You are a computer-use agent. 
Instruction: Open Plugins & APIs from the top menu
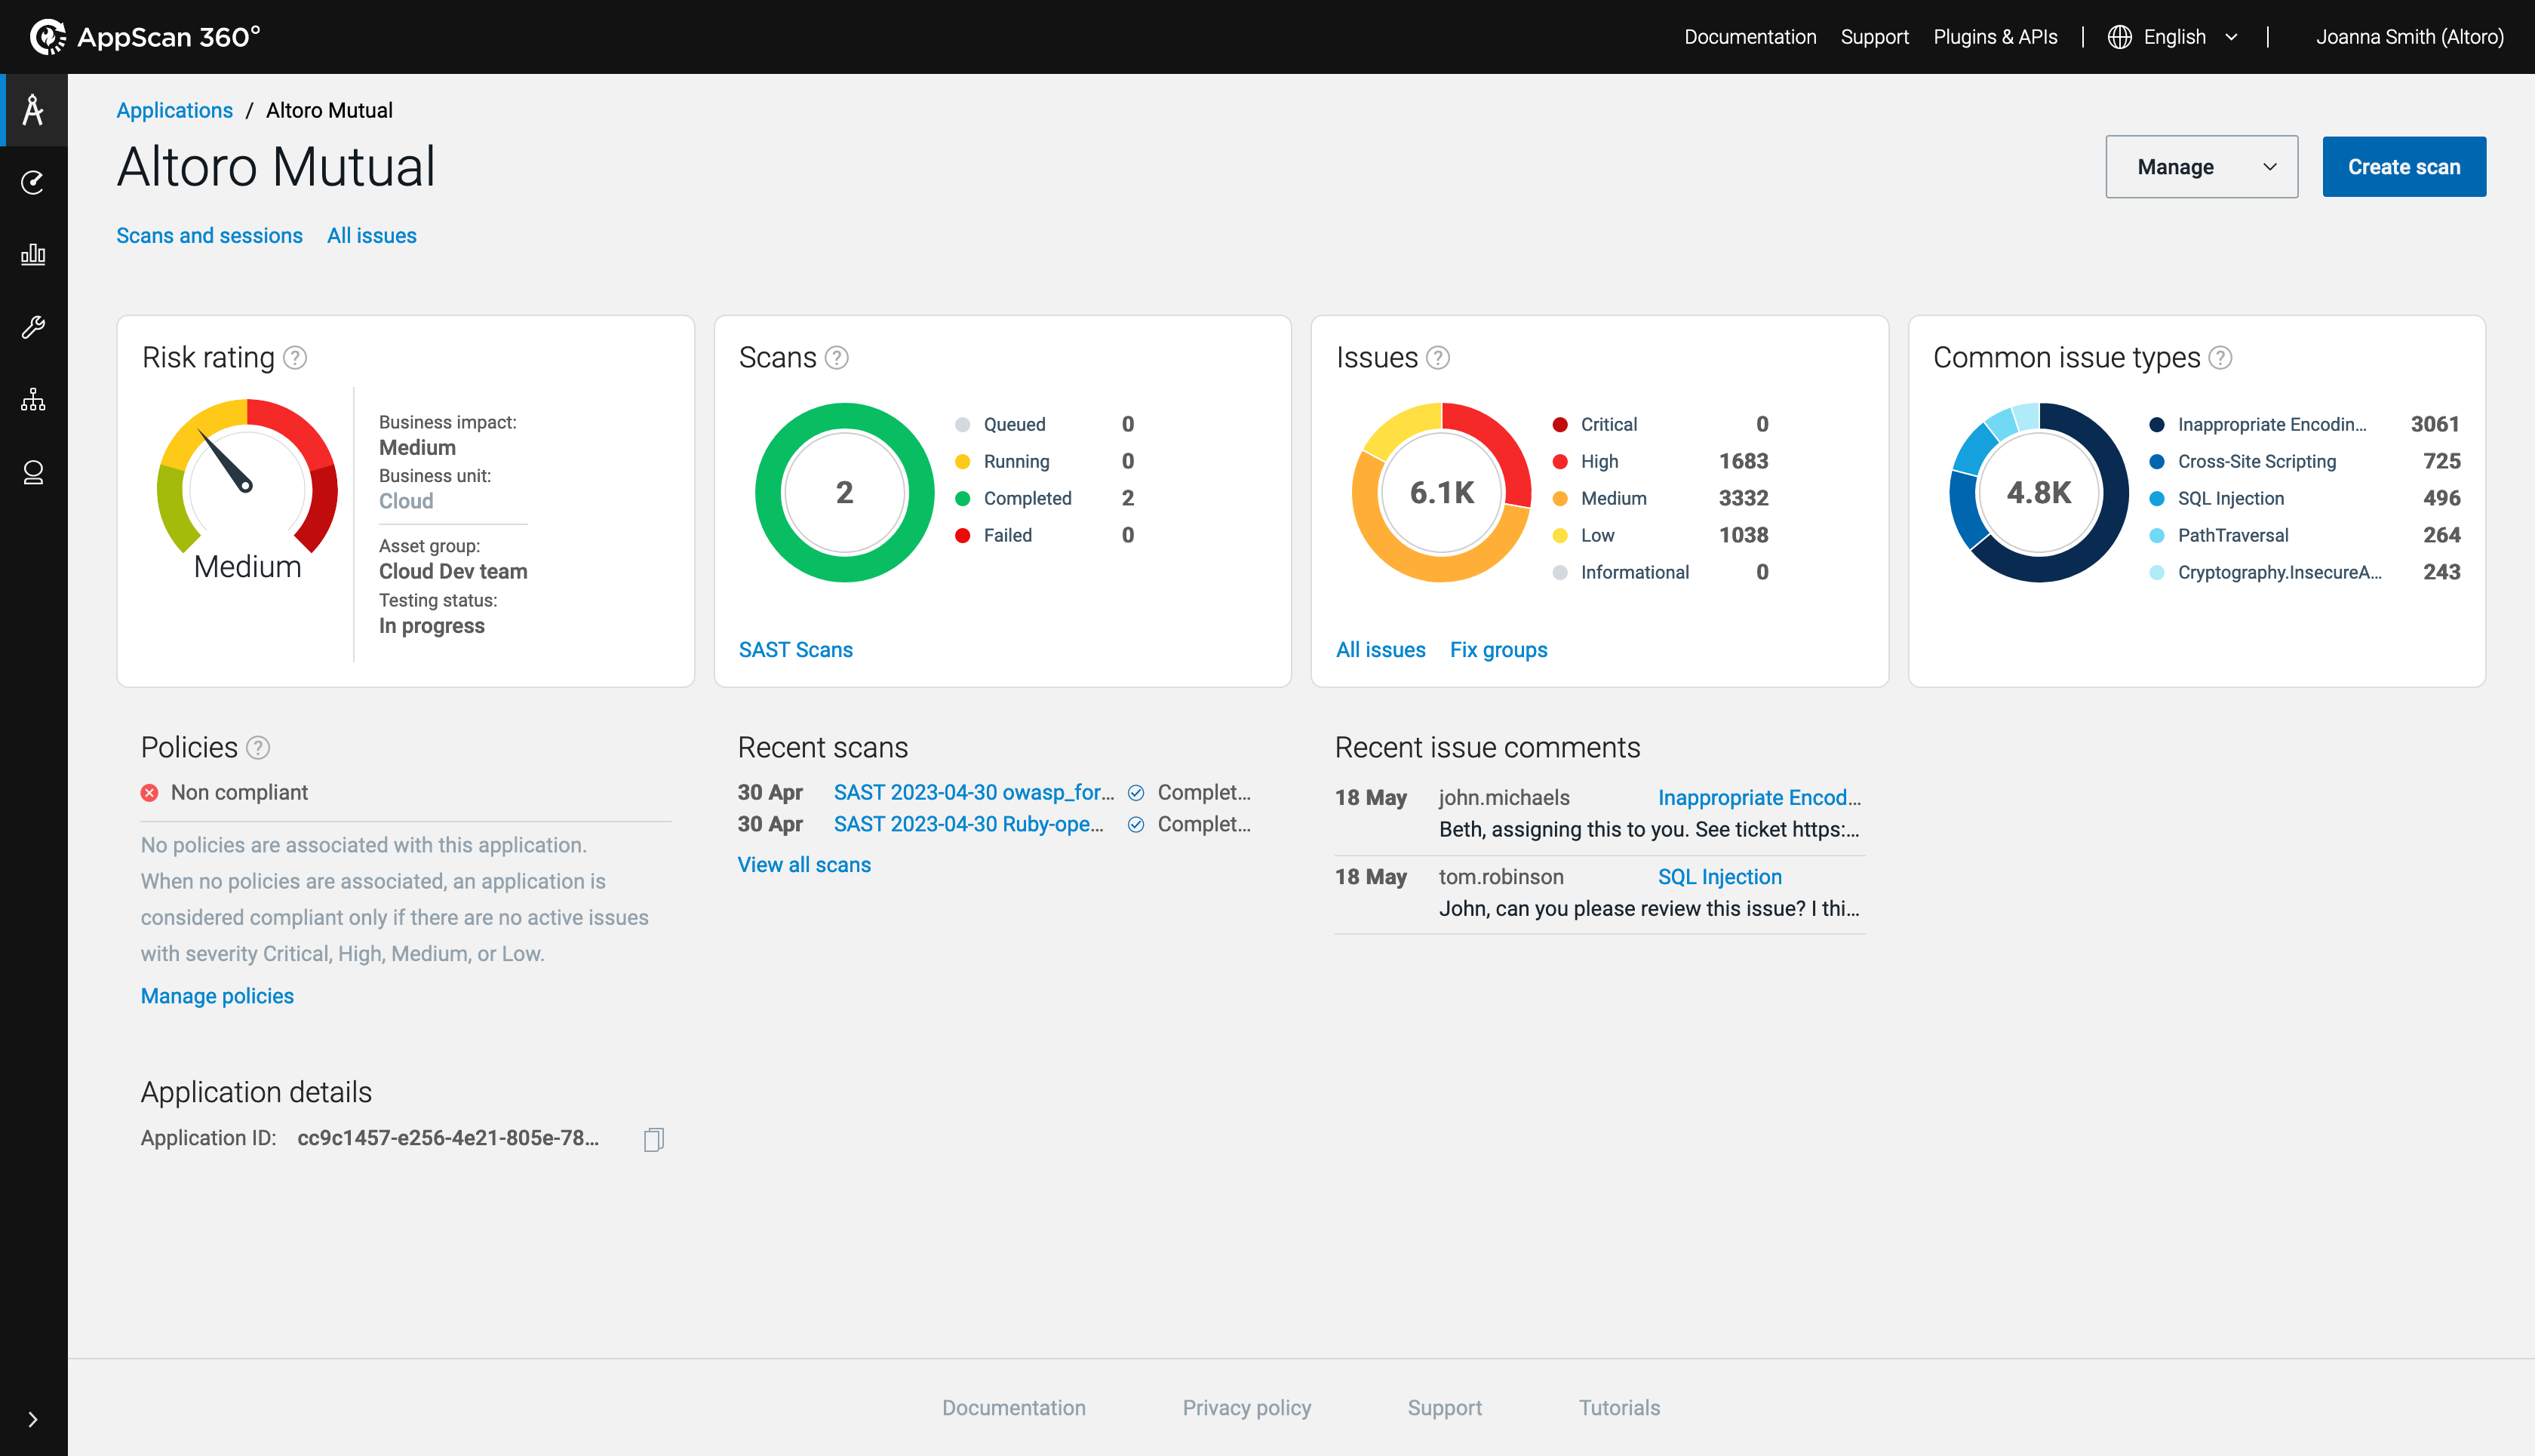tap(1995, 36)
